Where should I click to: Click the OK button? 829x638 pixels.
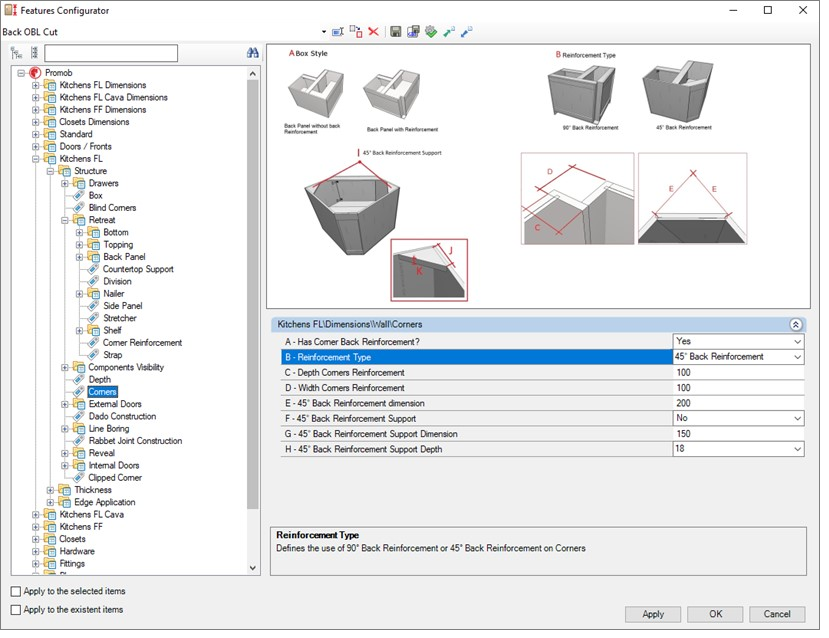716,614
